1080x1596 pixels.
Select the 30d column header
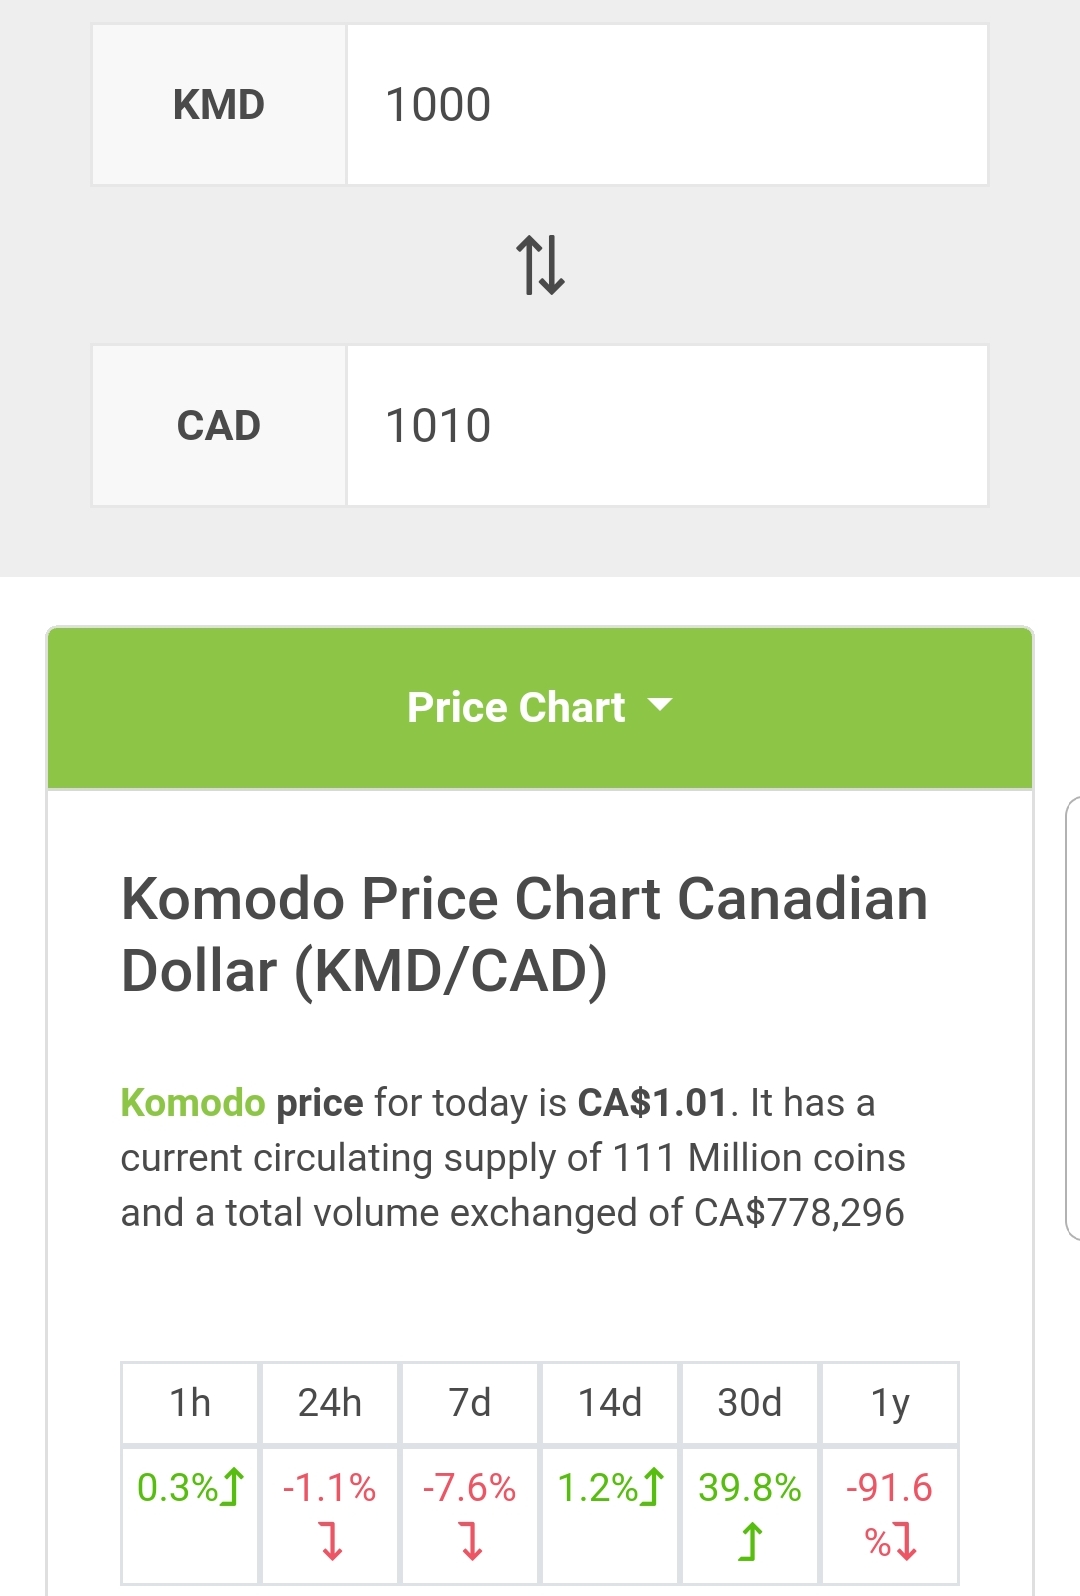[x=750, y=1403]
